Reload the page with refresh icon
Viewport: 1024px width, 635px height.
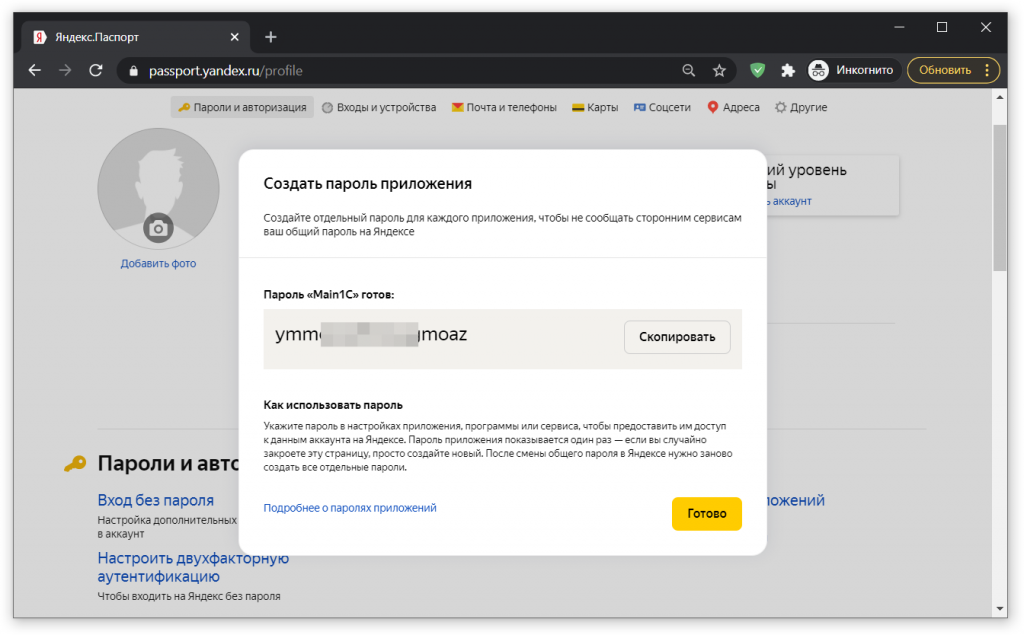coord(96,71)
